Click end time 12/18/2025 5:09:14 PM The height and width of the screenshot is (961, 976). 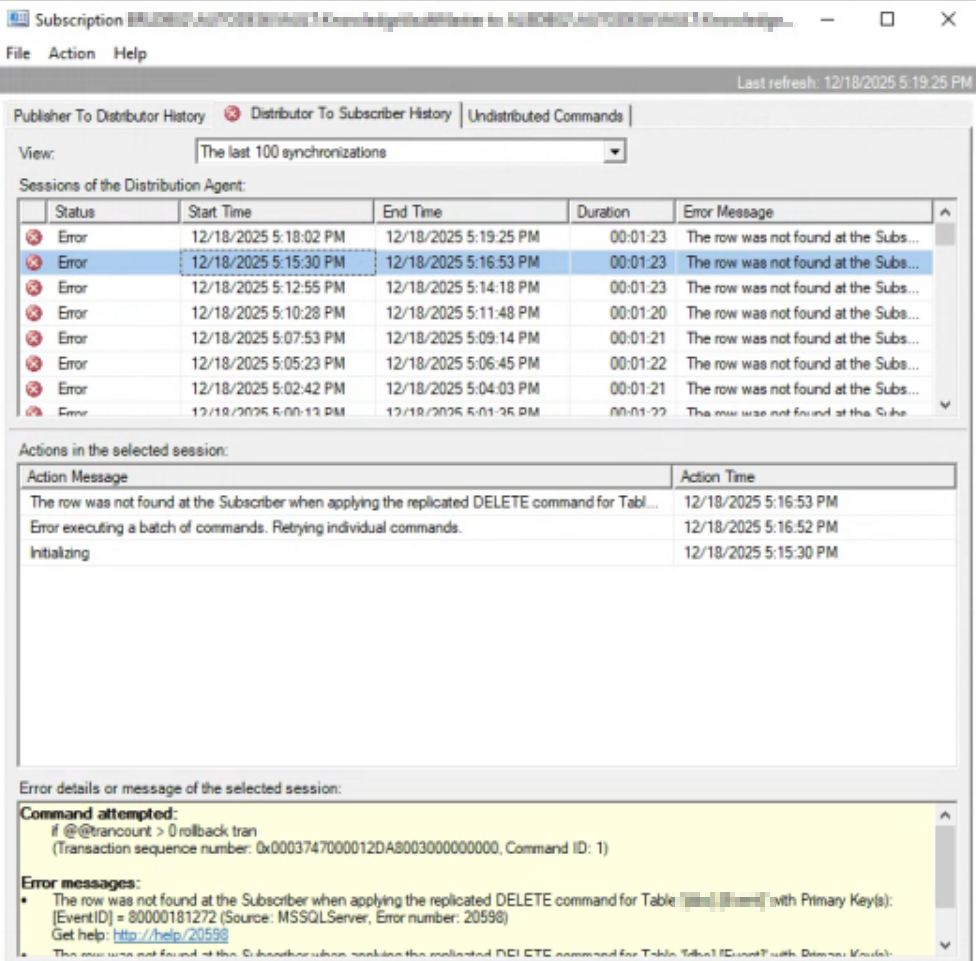click(462, 338)
